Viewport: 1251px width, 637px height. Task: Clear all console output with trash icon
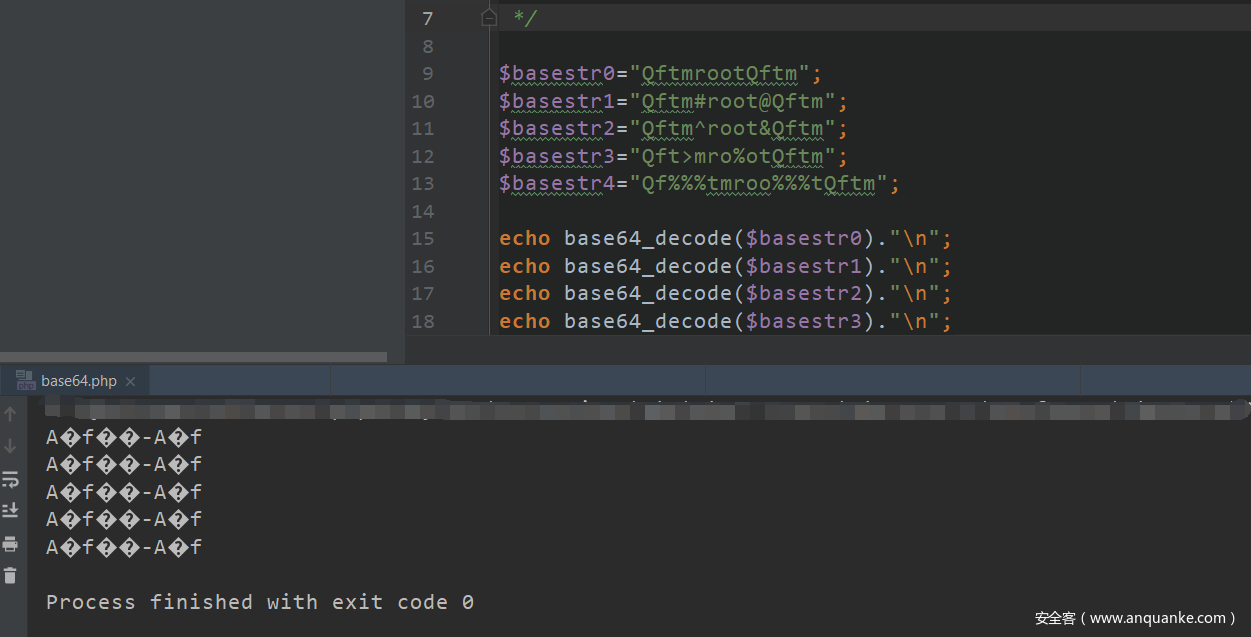tap(10, 575)
